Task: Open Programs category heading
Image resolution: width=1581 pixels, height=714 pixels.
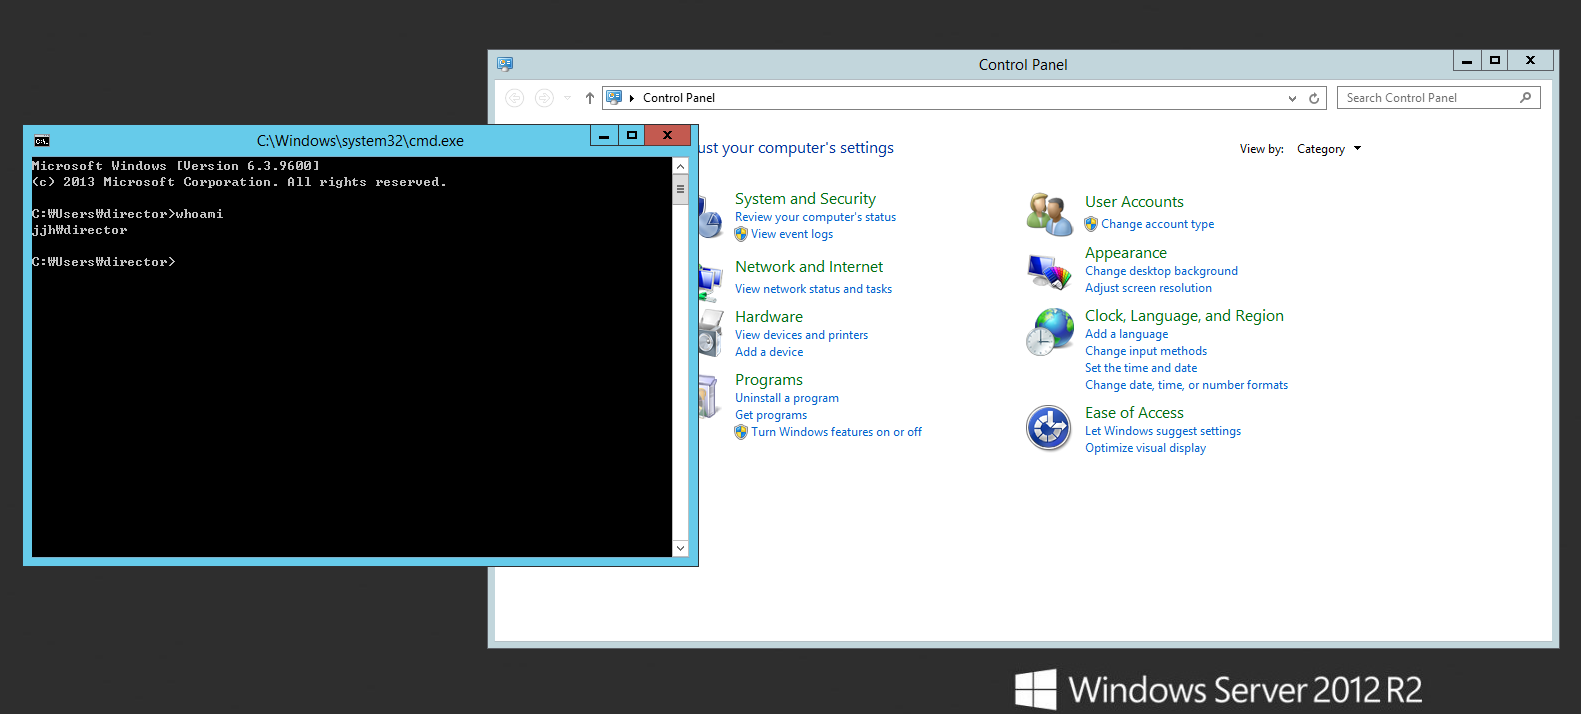Action: tap(769, 380)
